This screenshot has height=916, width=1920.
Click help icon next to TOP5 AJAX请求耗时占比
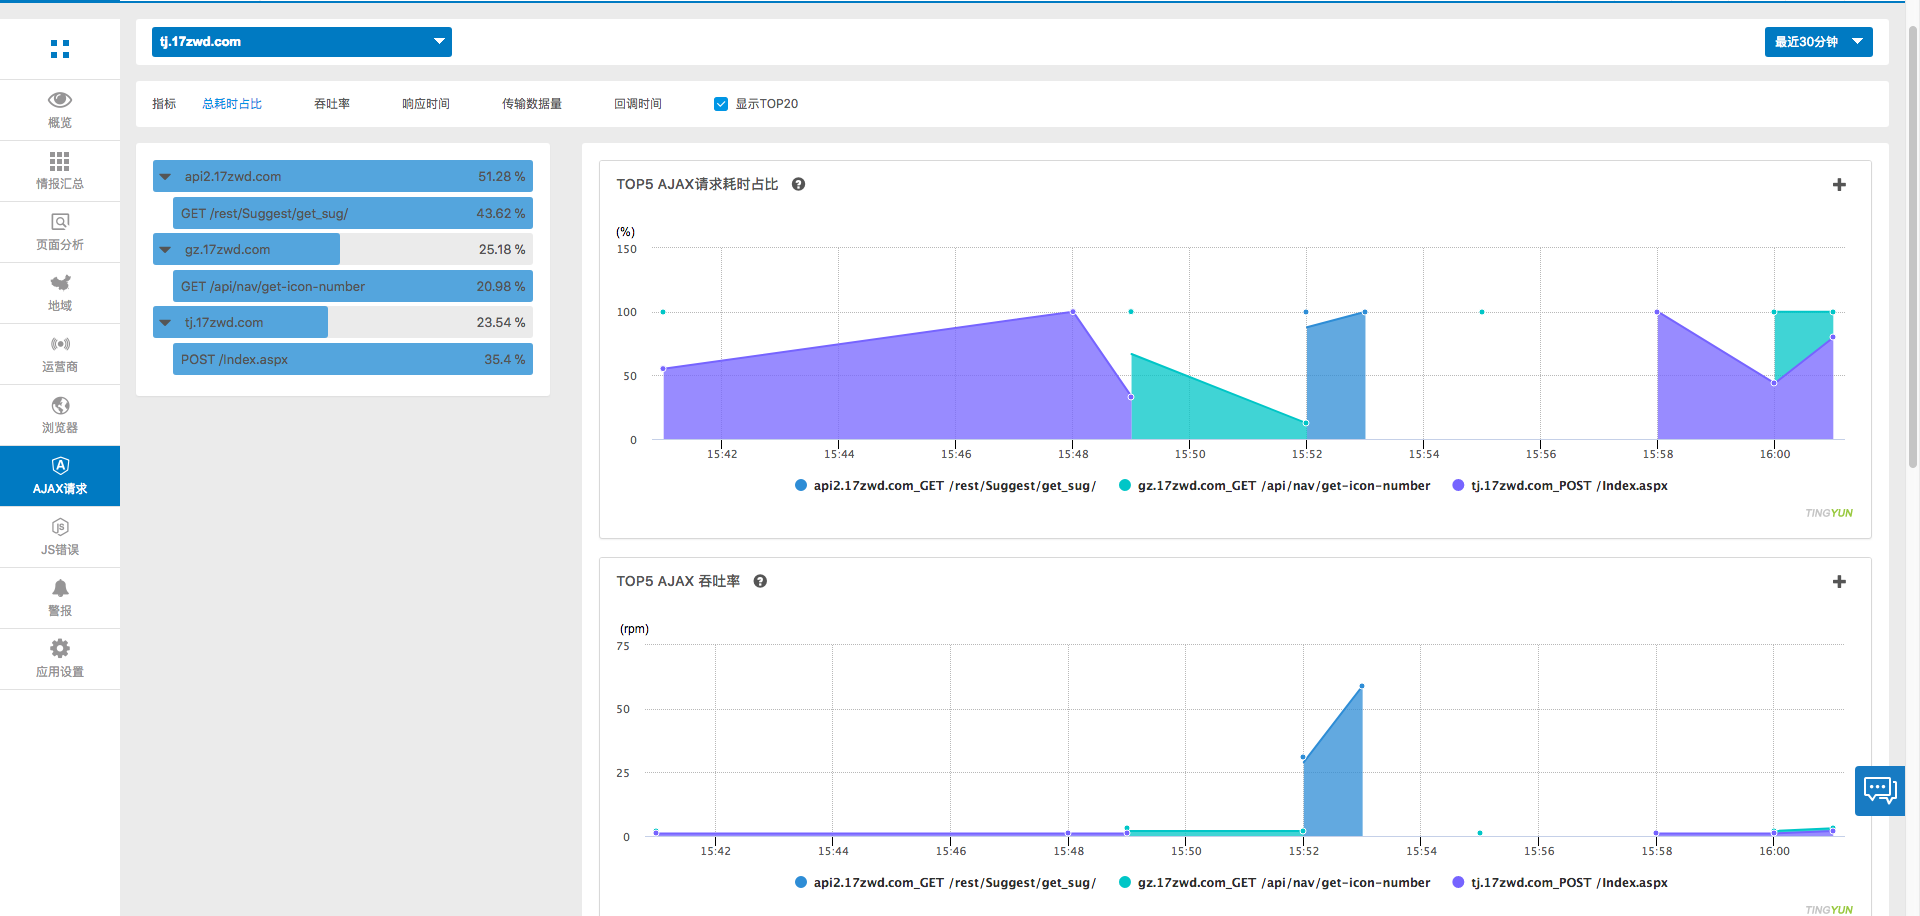tap(798, 184)
